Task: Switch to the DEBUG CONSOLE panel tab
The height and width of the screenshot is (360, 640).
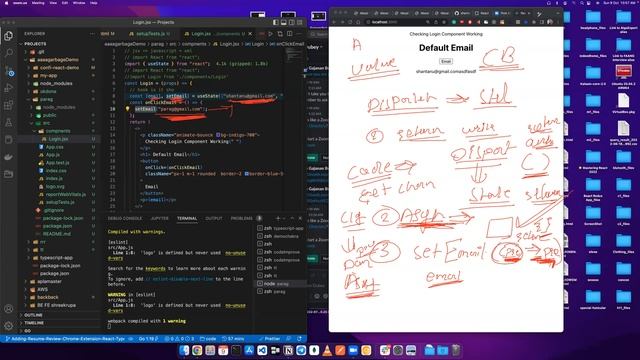Action: tap(125, 218)
